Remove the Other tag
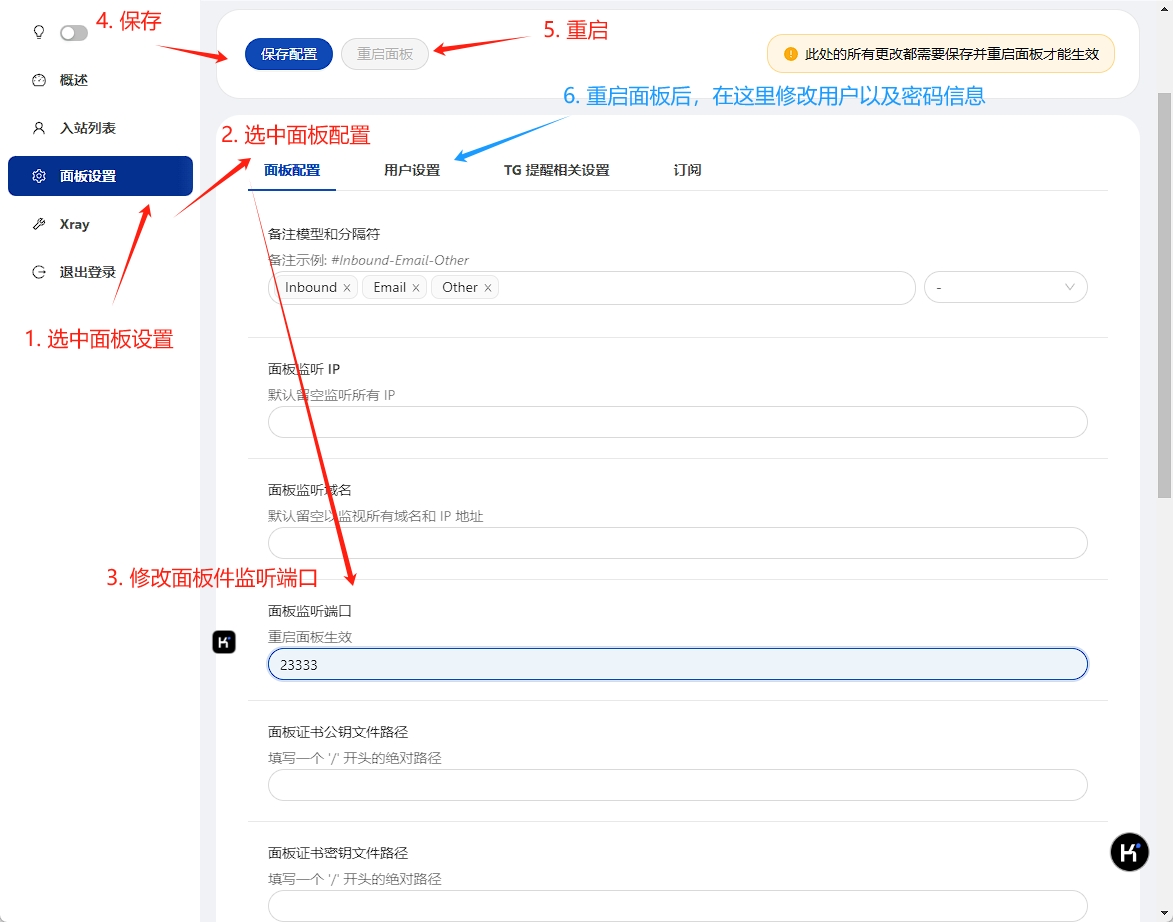1173x922 pixels. (x=488, y=288)
